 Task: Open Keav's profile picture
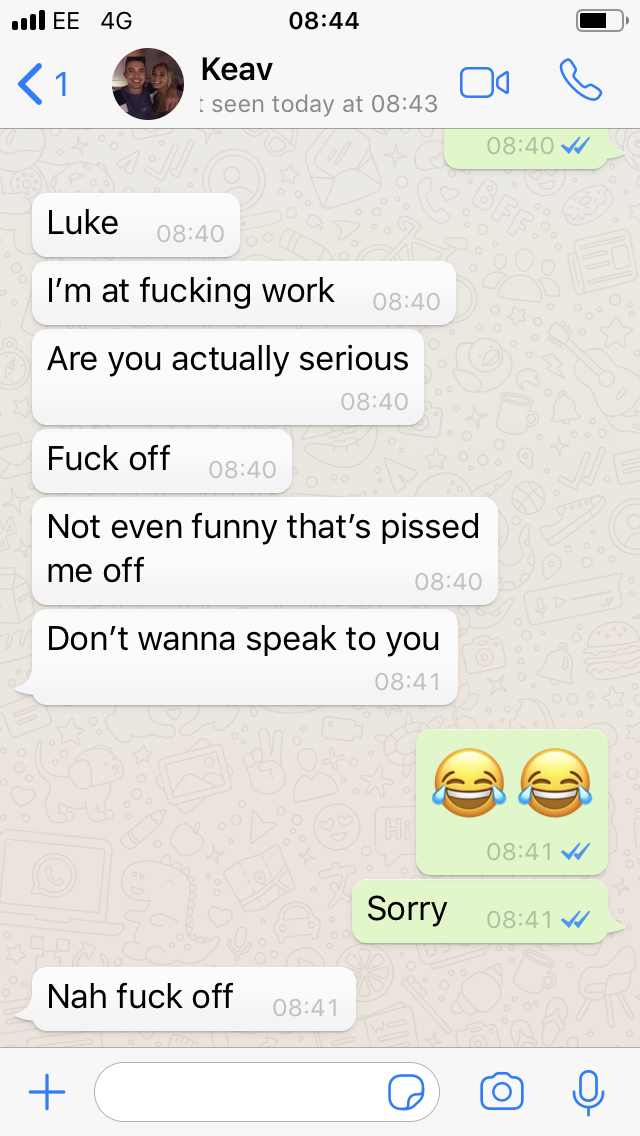[148, 84]
